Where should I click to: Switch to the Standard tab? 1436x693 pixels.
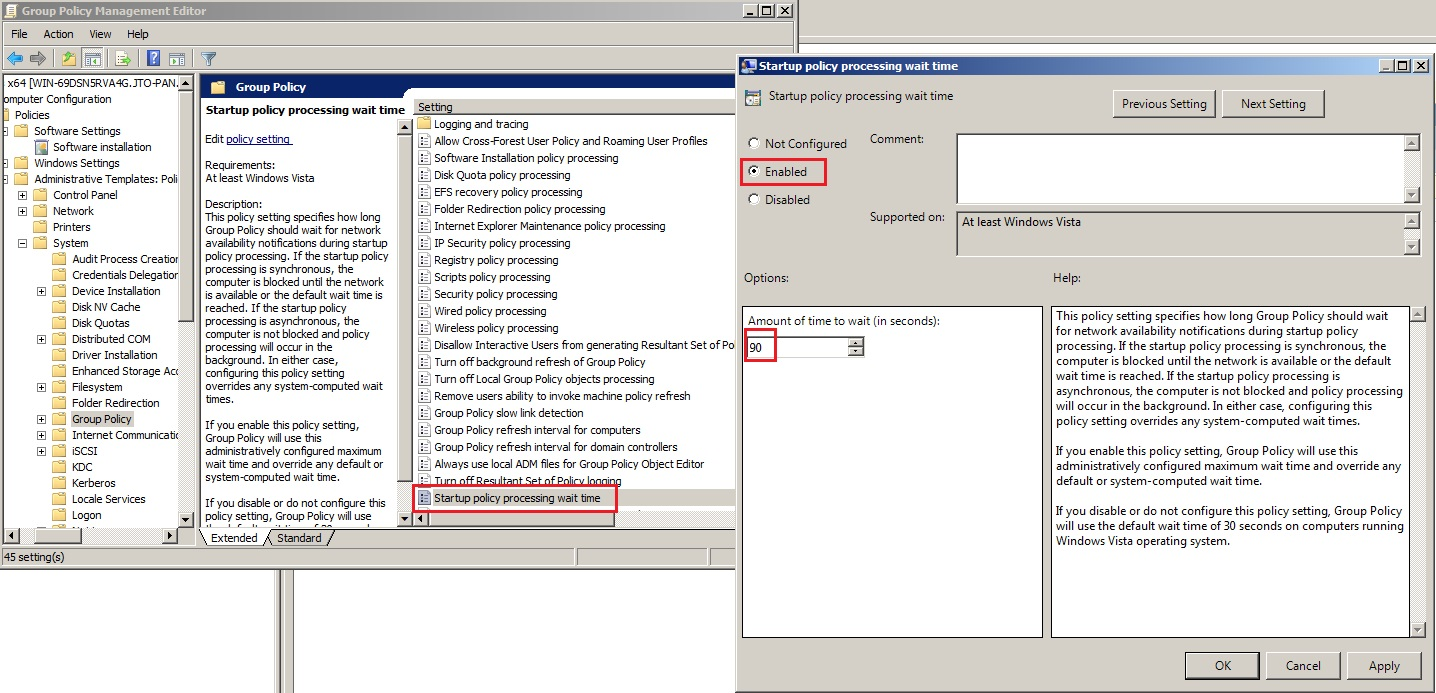click(299, 538)
